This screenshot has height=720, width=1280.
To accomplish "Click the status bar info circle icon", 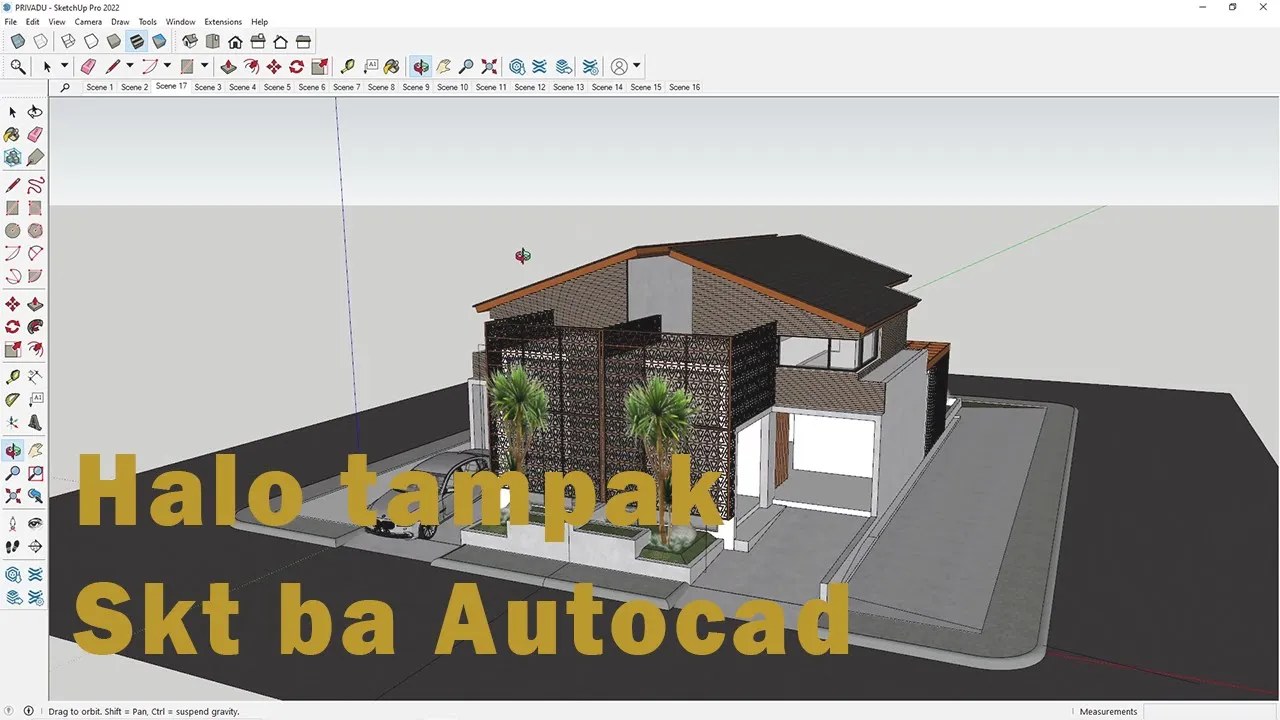I will coord(28,711).
